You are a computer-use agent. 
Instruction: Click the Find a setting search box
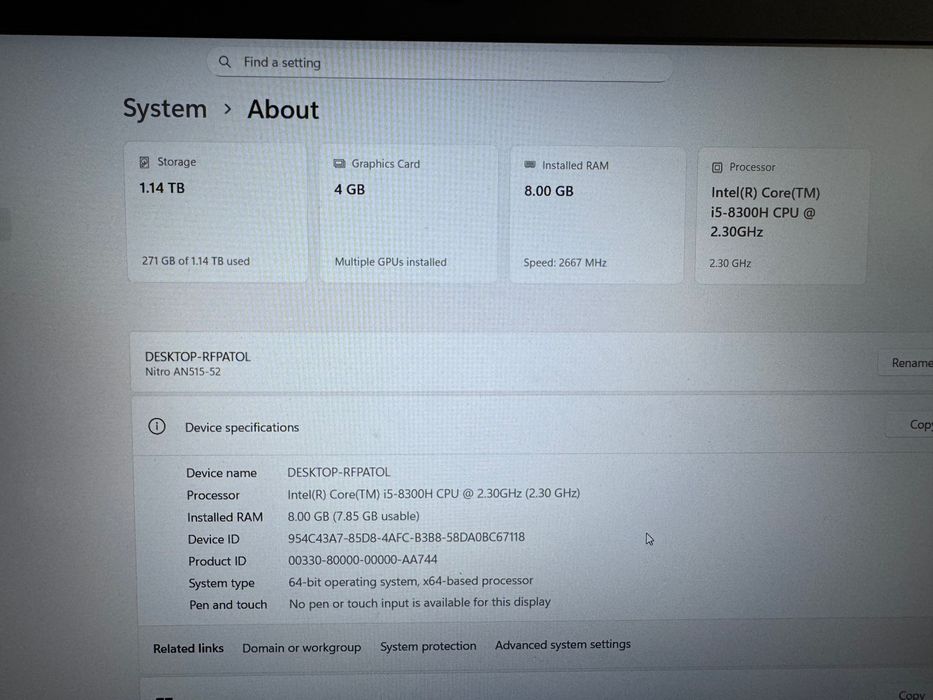(x=440, y=64)
